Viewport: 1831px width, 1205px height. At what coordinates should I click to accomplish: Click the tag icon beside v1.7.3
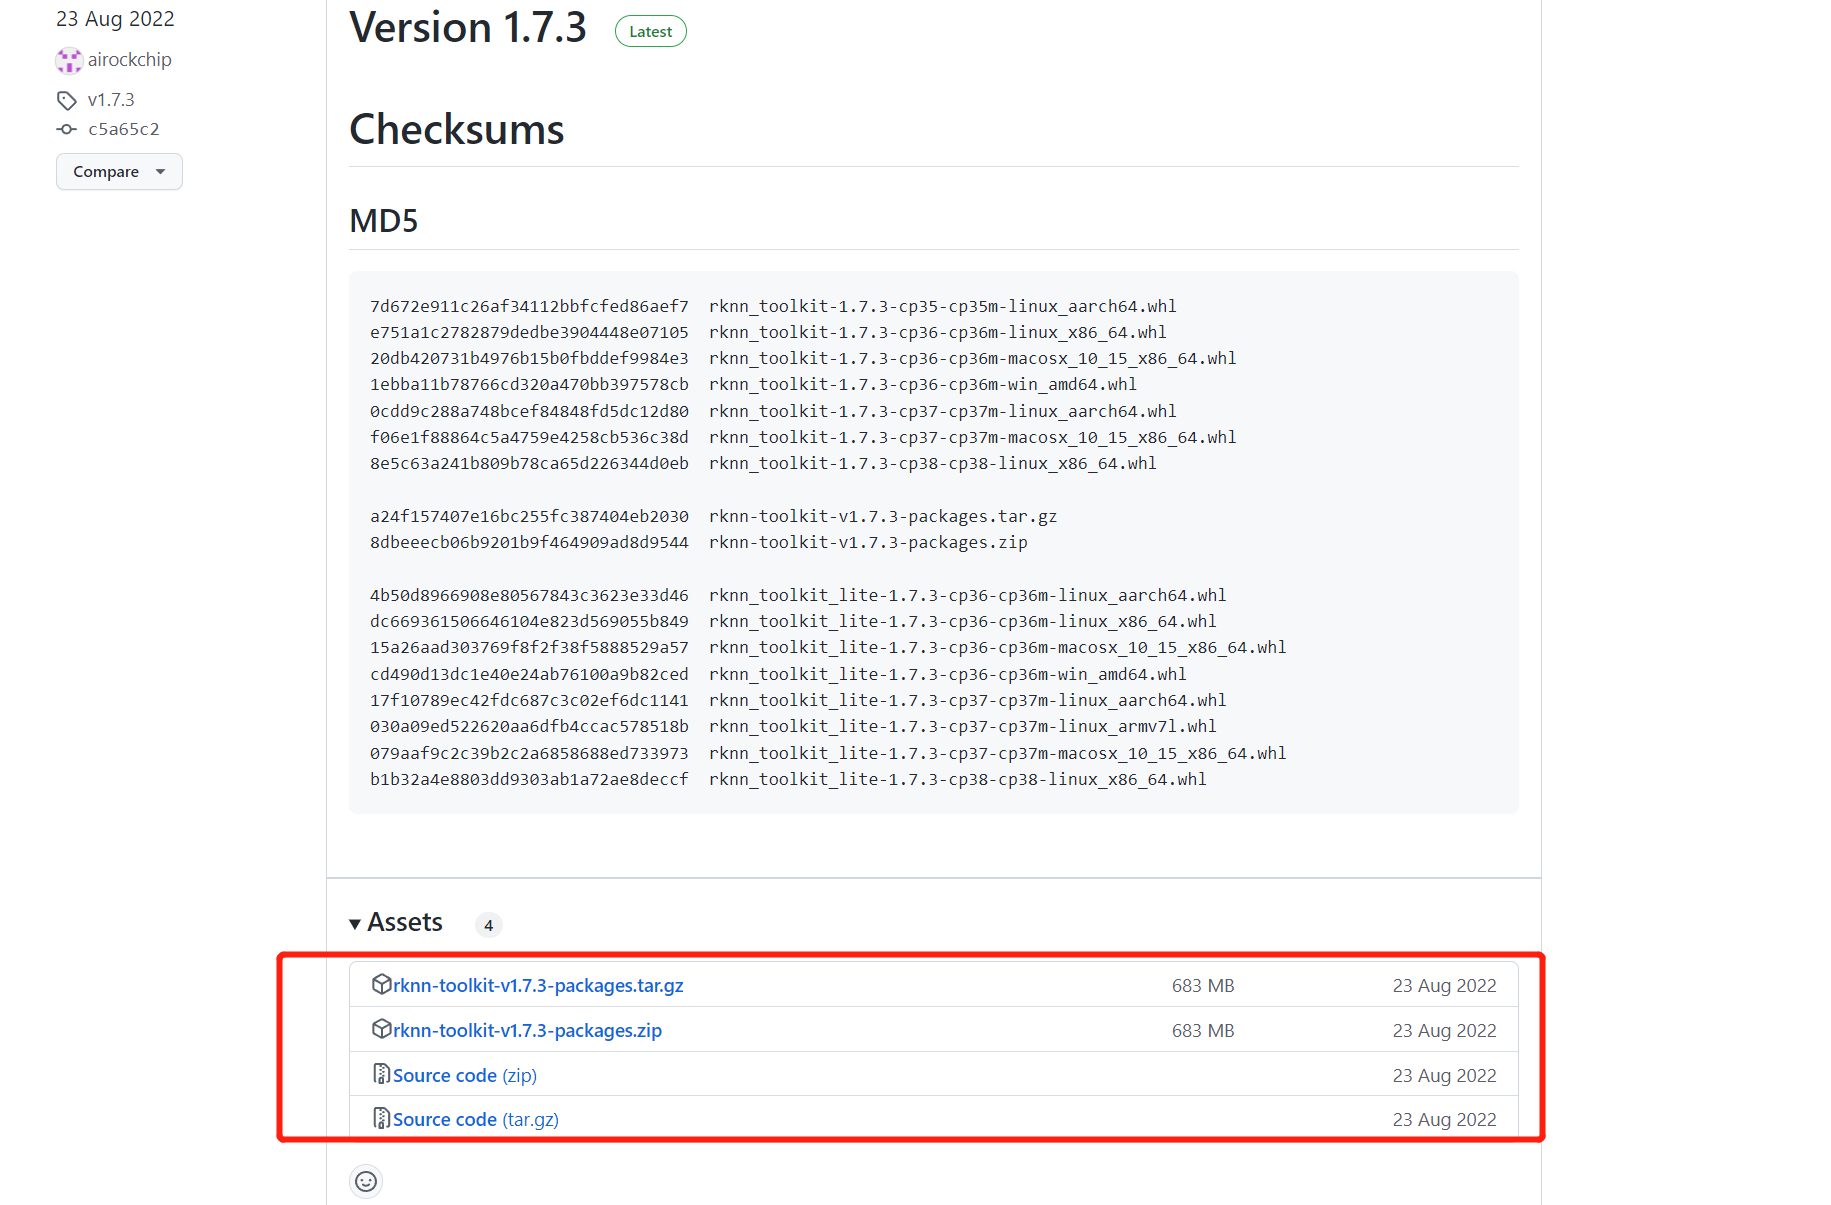coord(66,100)
